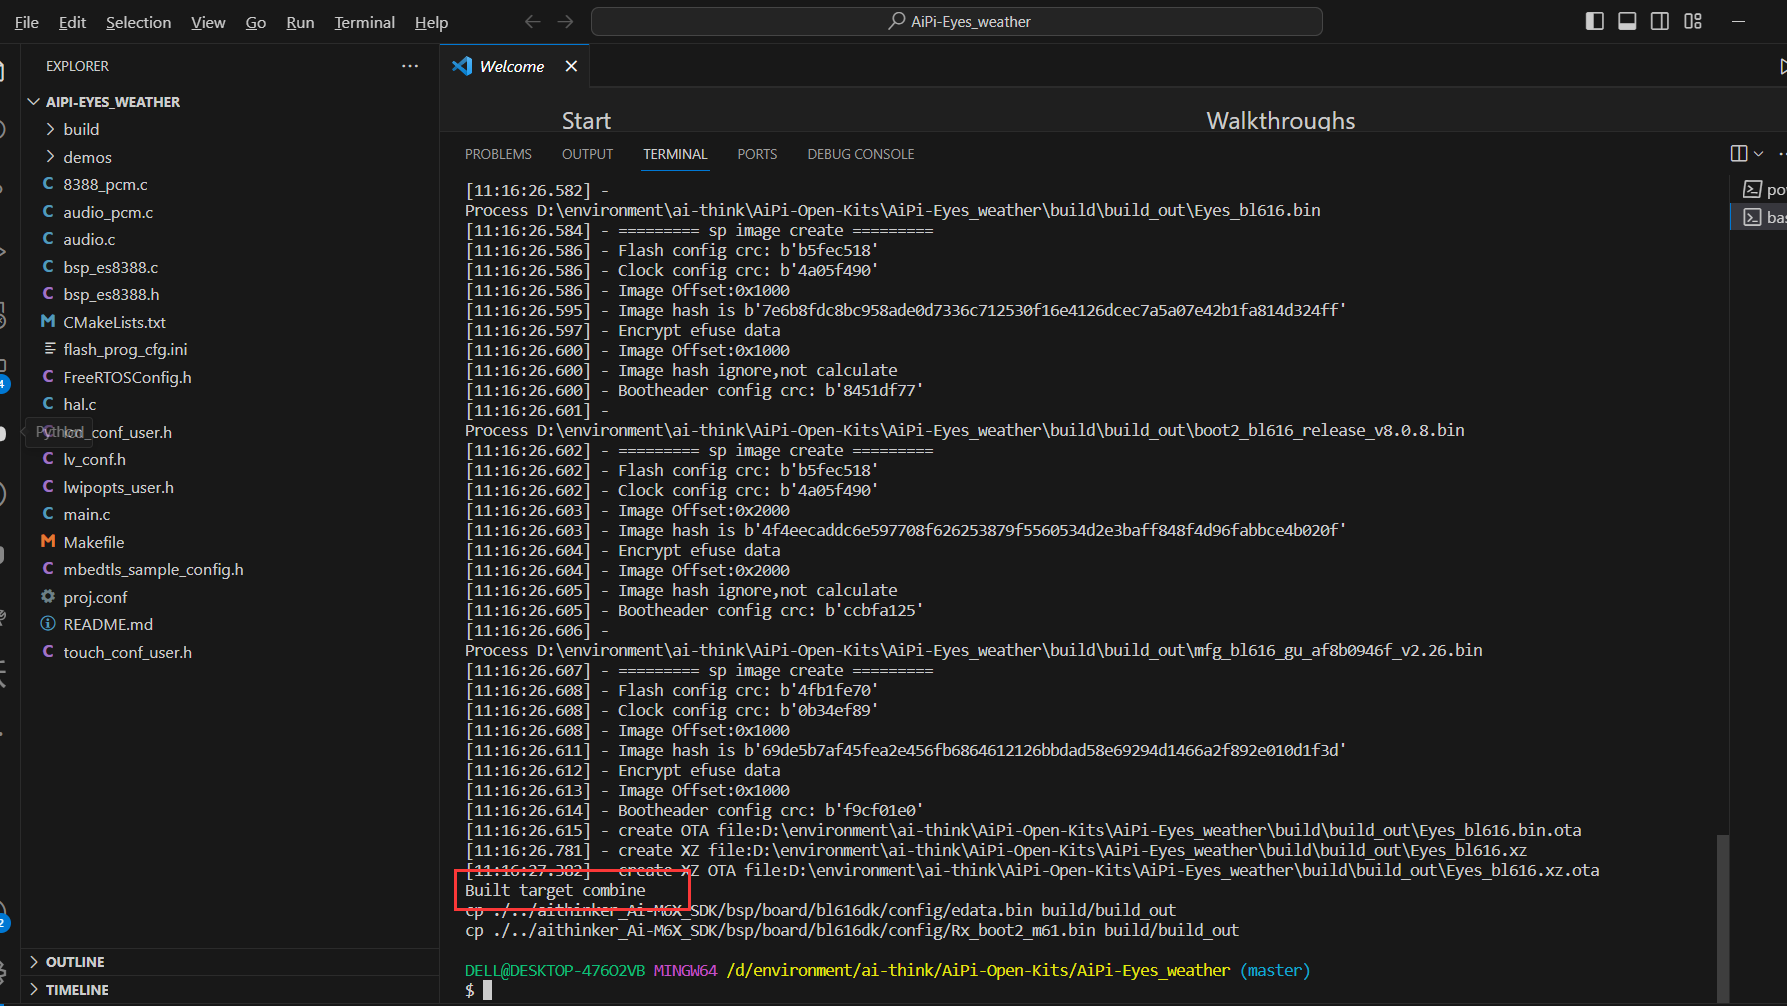Image resolution: width=1787 pixels, height=1006 pixels.
Task: Open CMakeLists.txt file
Action: tap(230, 322)
